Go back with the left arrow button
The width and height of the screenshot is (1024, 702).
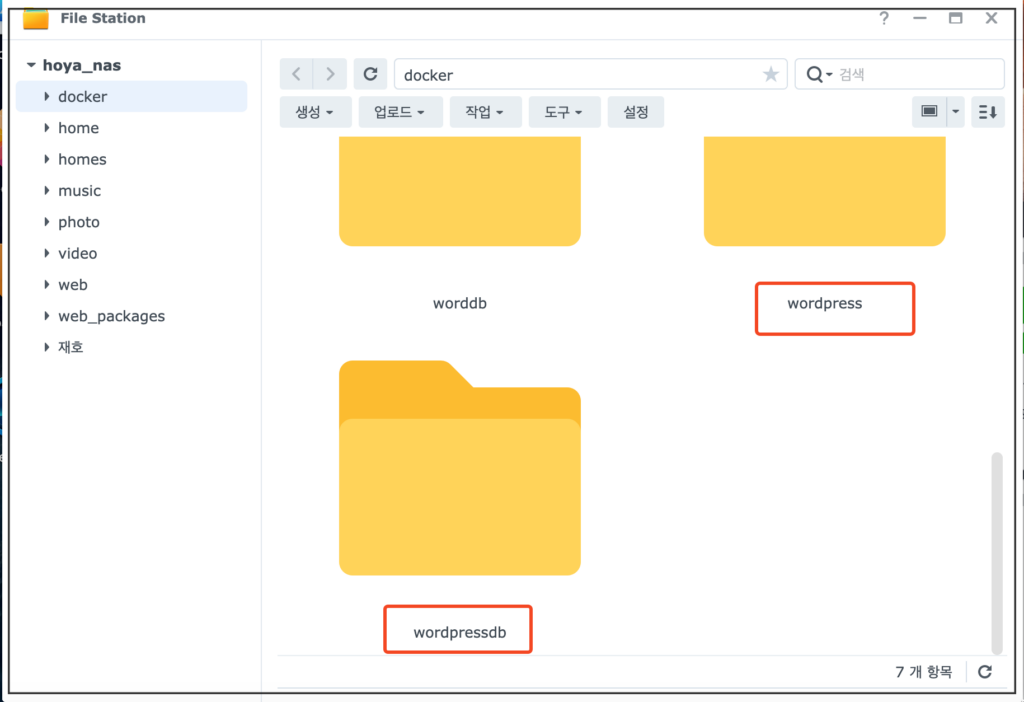click(x=296, y=74)
